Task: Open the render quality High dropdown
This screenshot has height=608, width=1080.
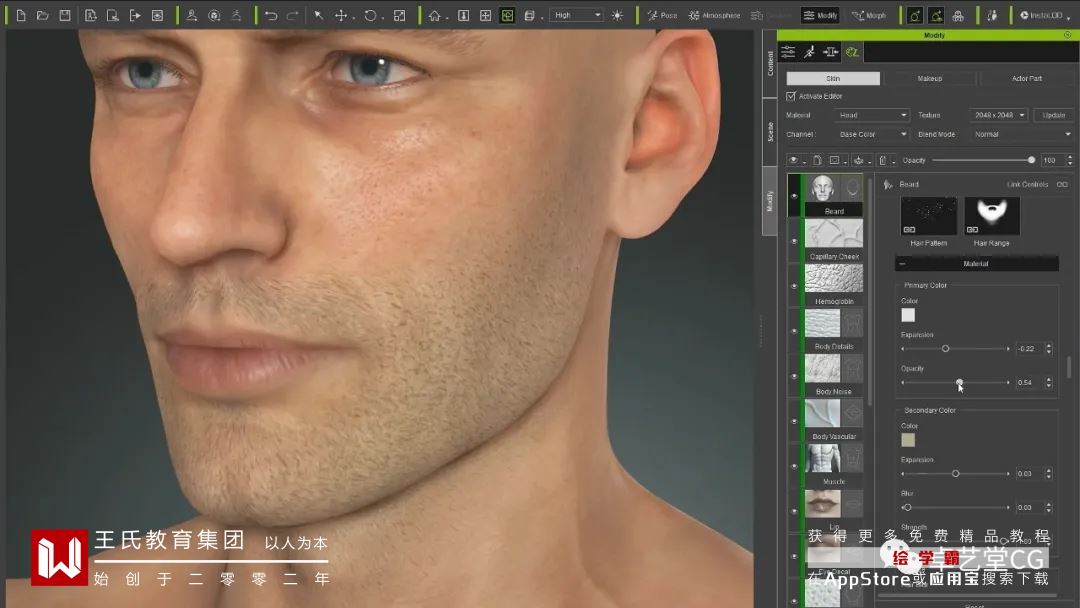Action: [577, 15]
